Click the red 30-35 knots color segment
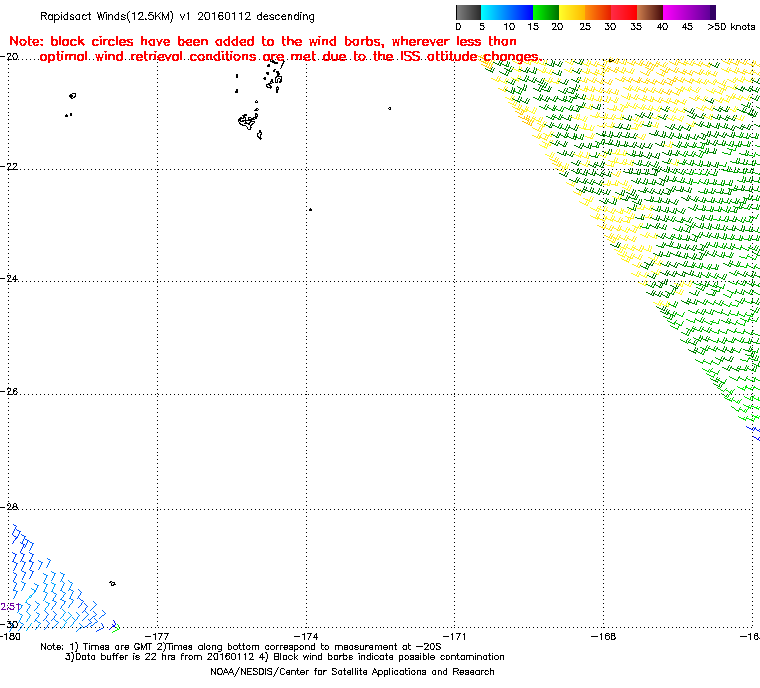This screenshot has width=760, height=688. pos(624,12)
